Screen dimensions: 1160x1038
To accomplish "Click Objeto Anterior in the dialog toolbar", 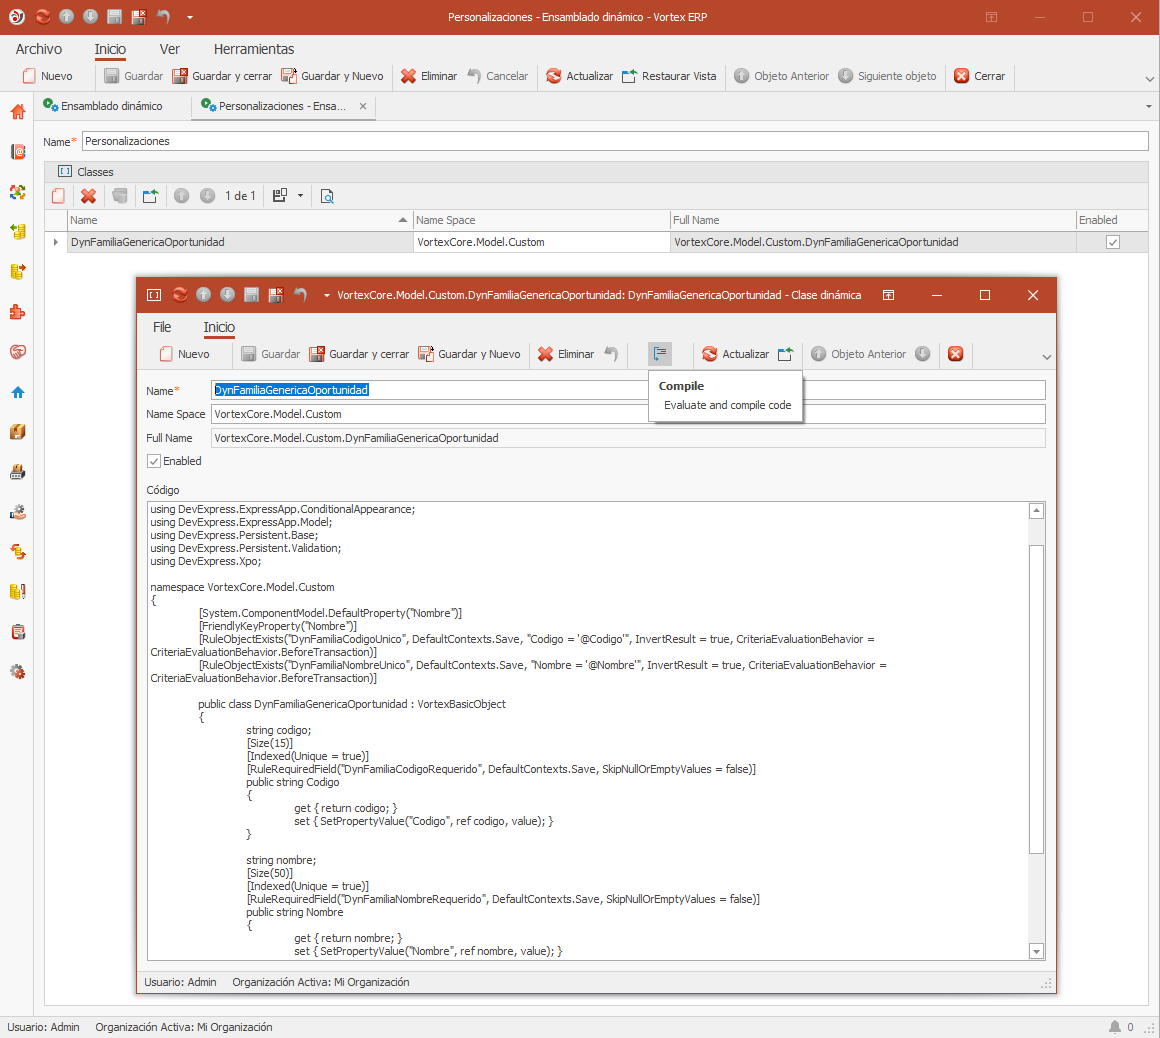I will click(858, 354).
